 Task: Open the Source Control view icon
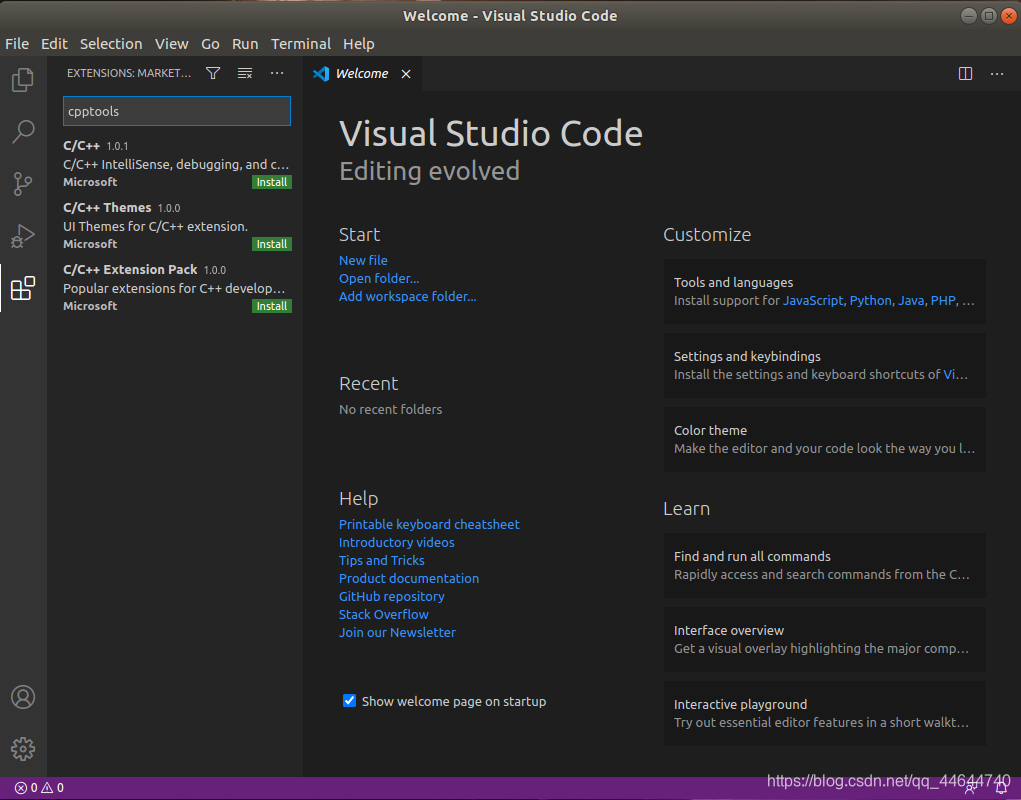pyautogui.click(x=23, y=184)
